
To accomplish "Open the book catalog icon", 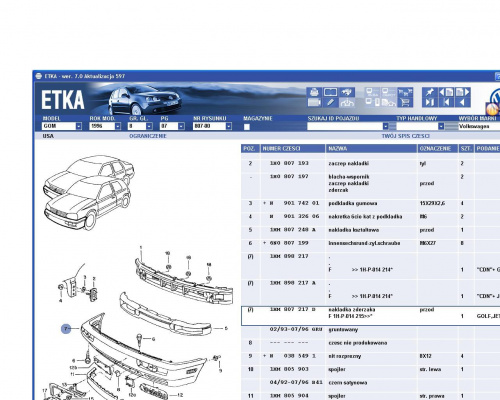I will click(330, 92).
